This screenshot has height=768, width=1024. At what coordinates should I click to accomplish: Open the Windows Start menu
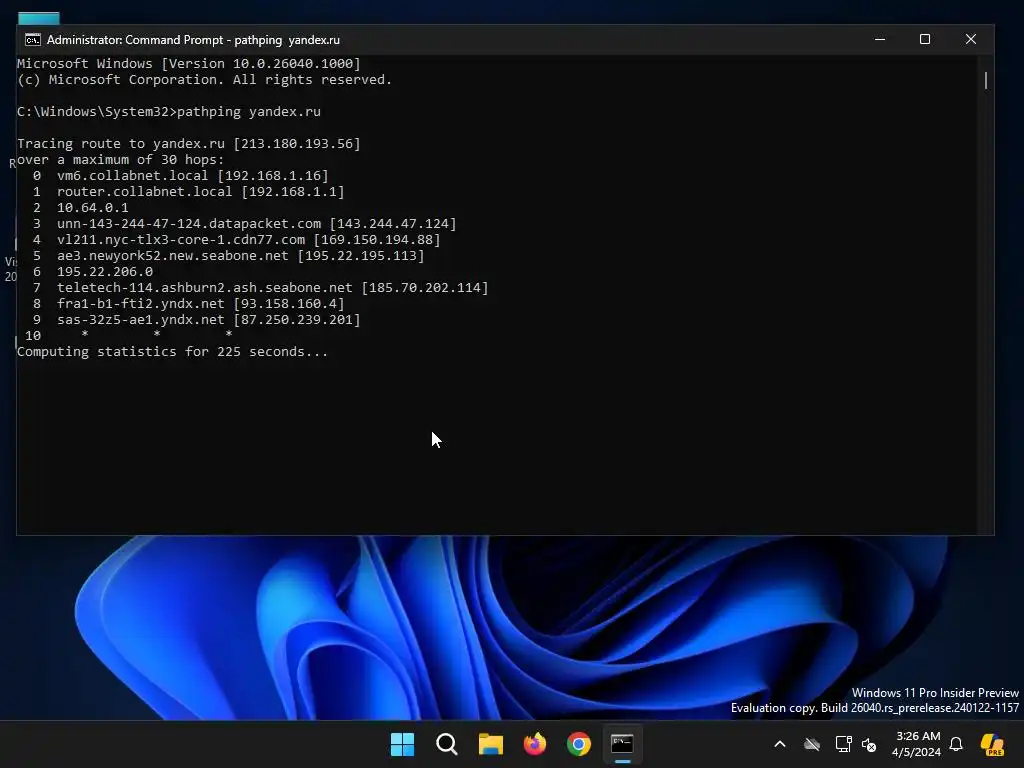click(x=402, y=744)
